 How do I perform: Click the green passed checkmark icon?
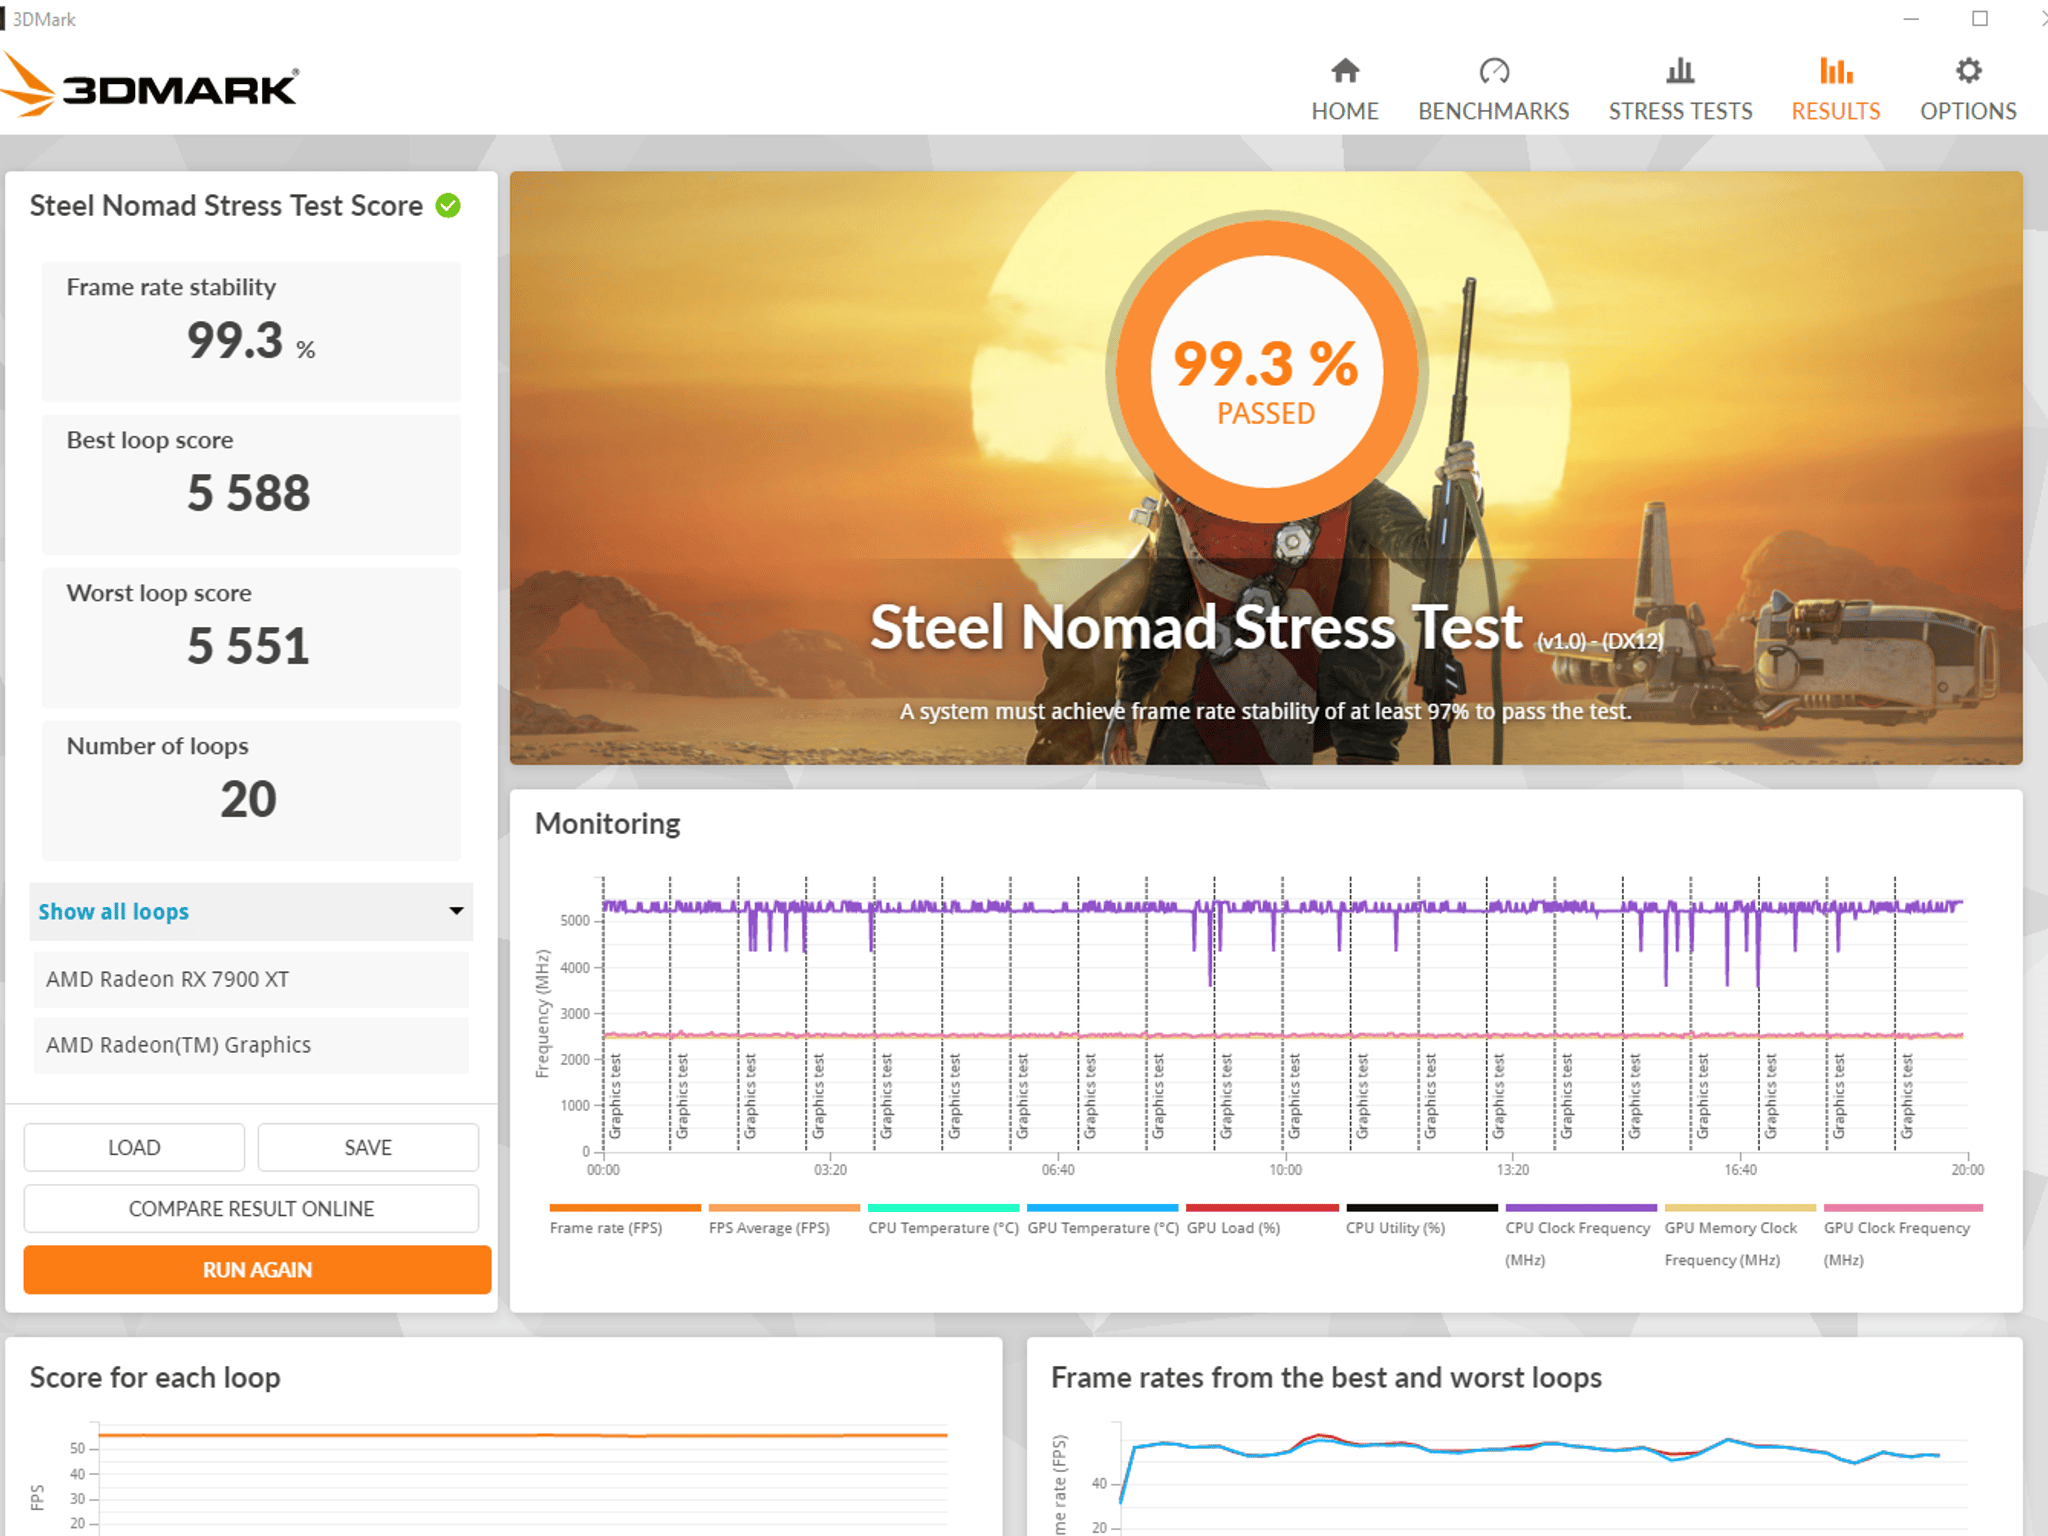(x=448, y=205)
